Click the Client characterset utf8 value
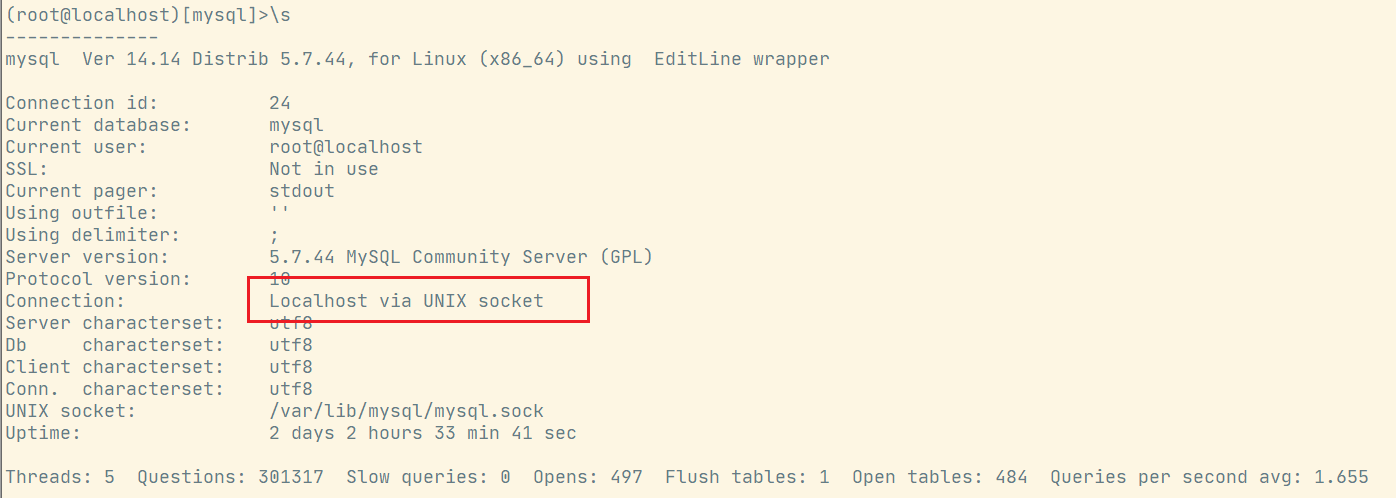The height and width of the screenshot is (498, 1396). [x=291, y=367]
